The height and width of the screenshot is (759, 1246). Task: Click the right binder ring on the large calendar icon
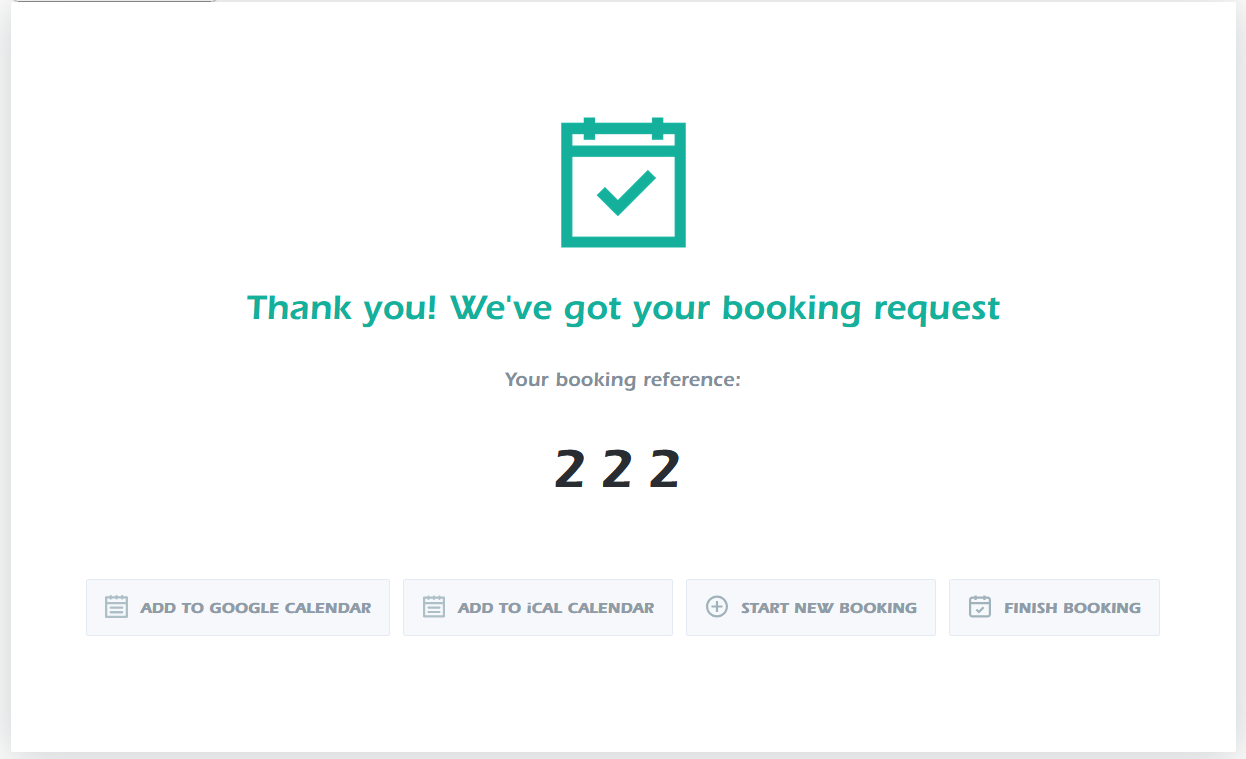click(657, 128)
